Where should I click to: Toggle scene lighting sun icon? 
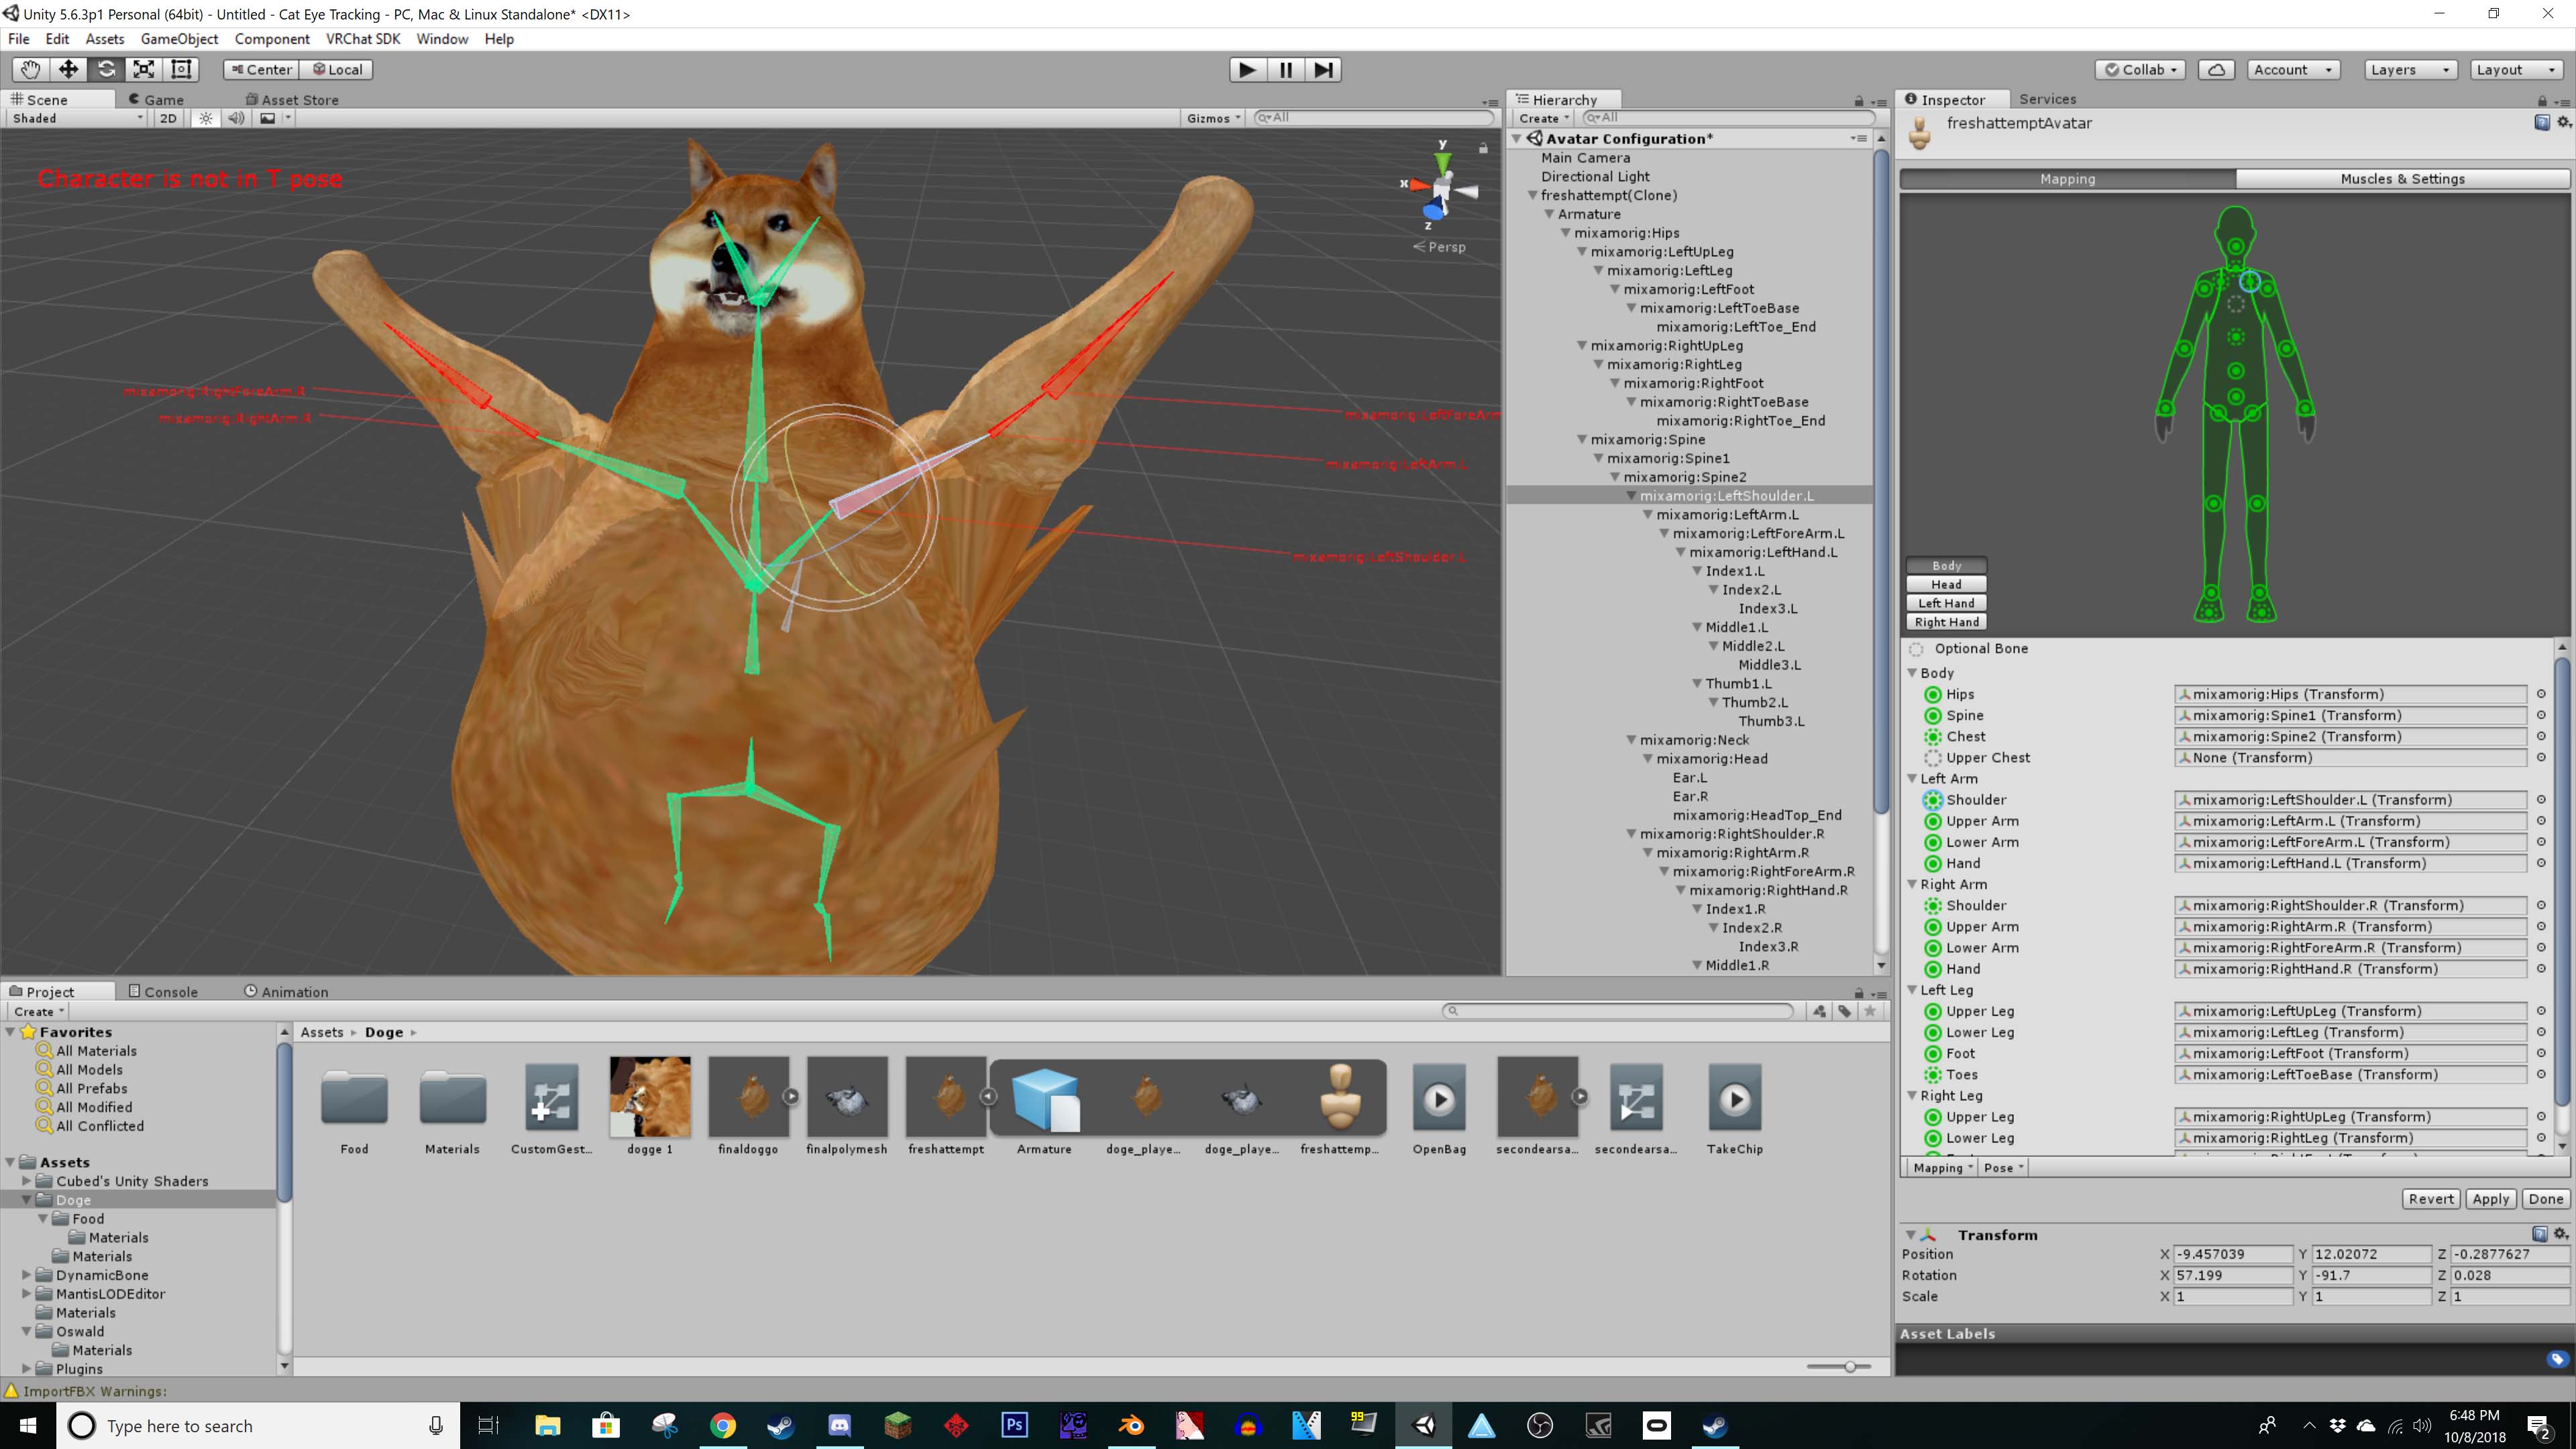pos(206,118)
